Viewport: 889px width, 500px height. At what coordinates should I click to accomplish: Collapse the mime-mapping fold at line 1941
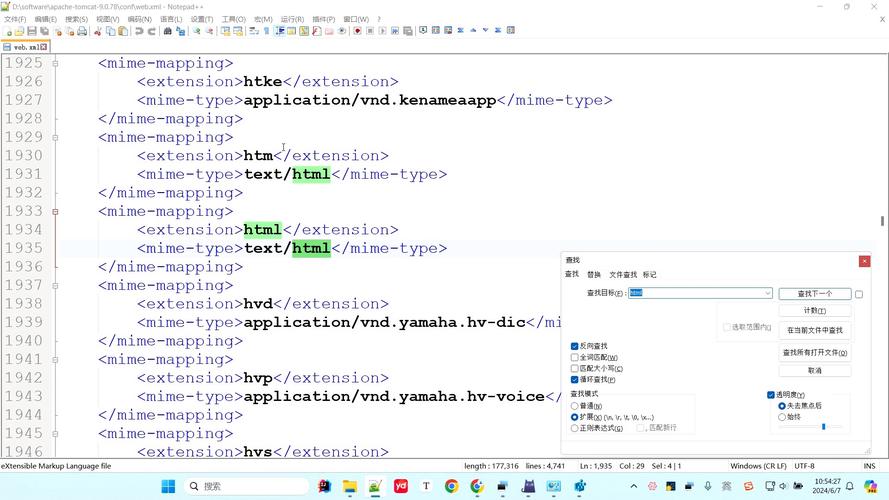[x=55, y=359]
